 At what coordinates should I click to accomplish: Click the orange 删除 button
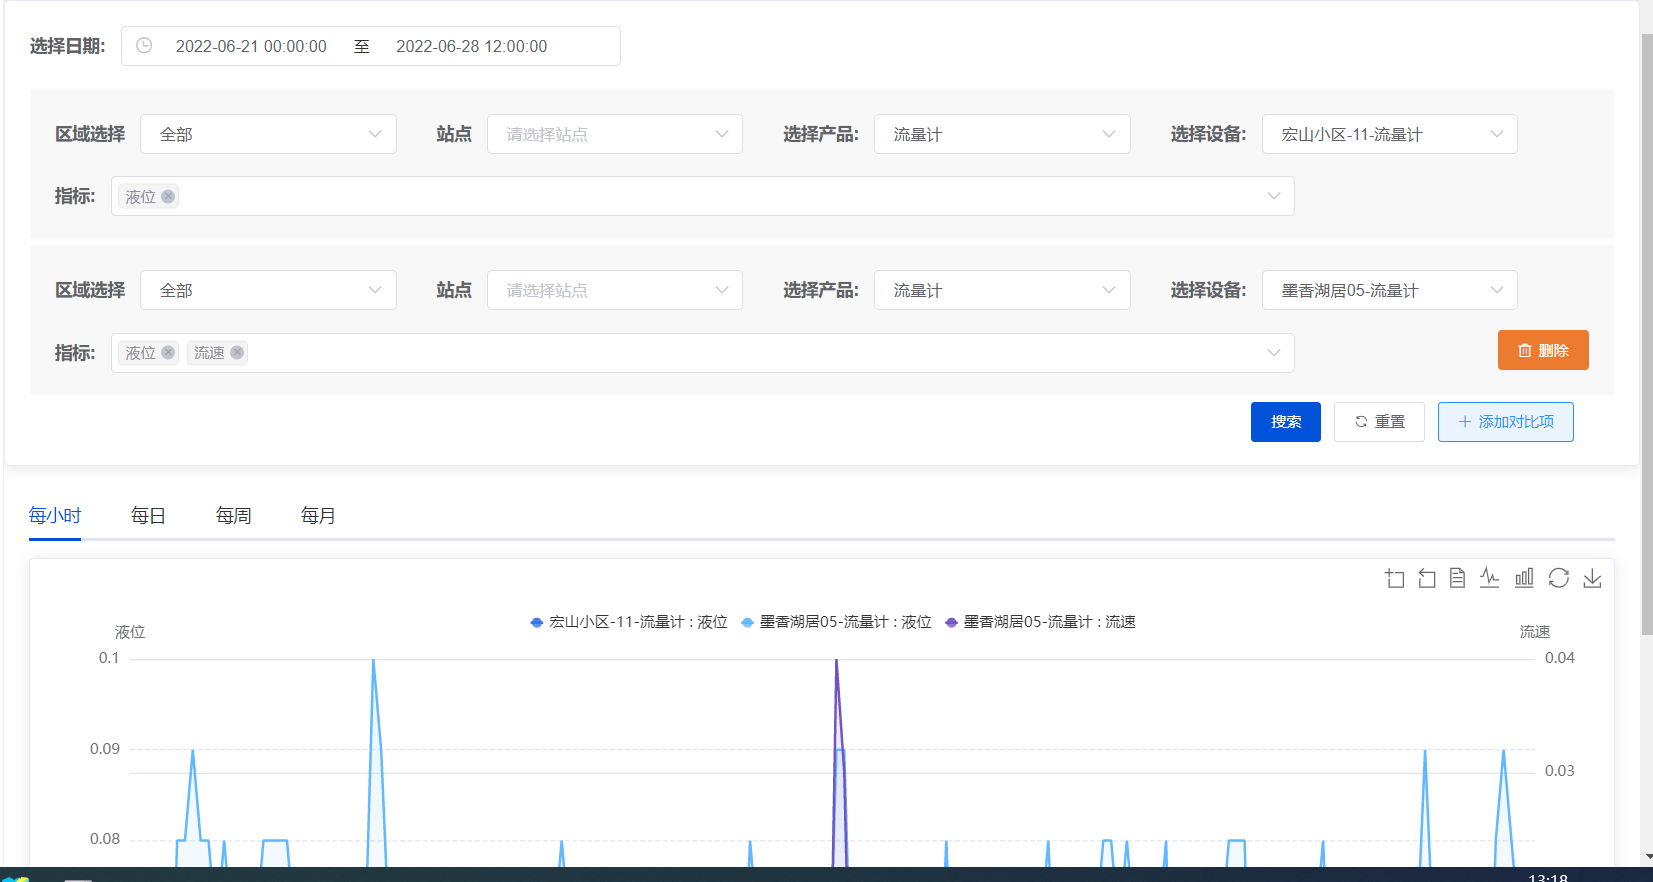pos(1543,350)
